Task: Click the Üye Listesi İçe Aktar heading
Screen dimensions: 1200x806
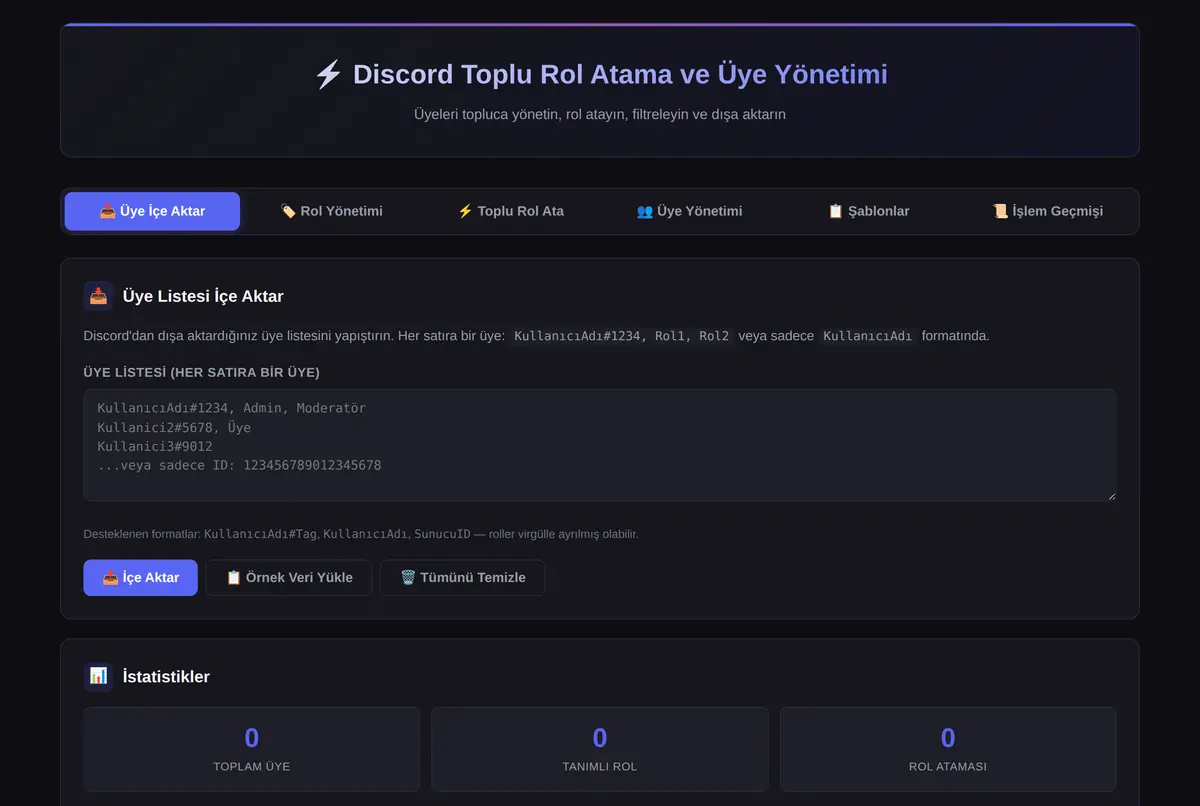Action: 203,297
